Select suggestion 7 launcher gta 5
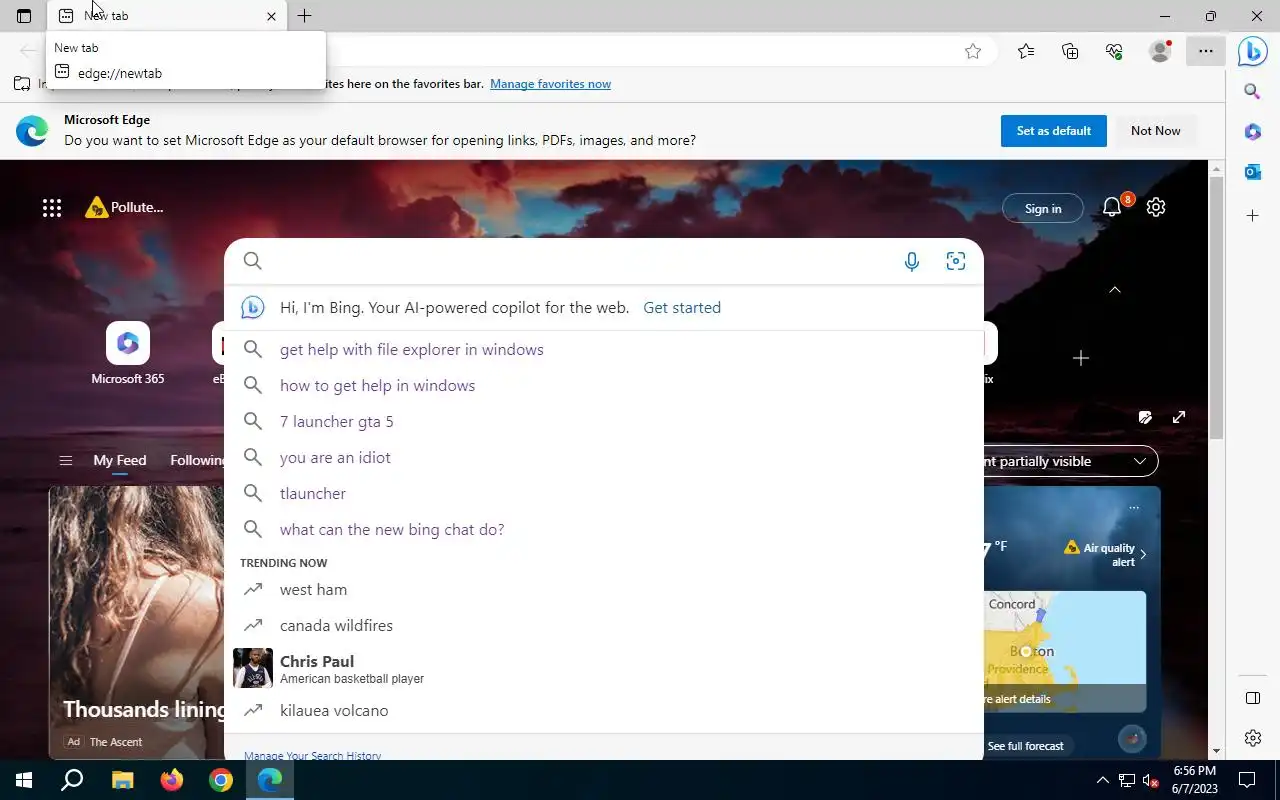 [x=604, y=421]
